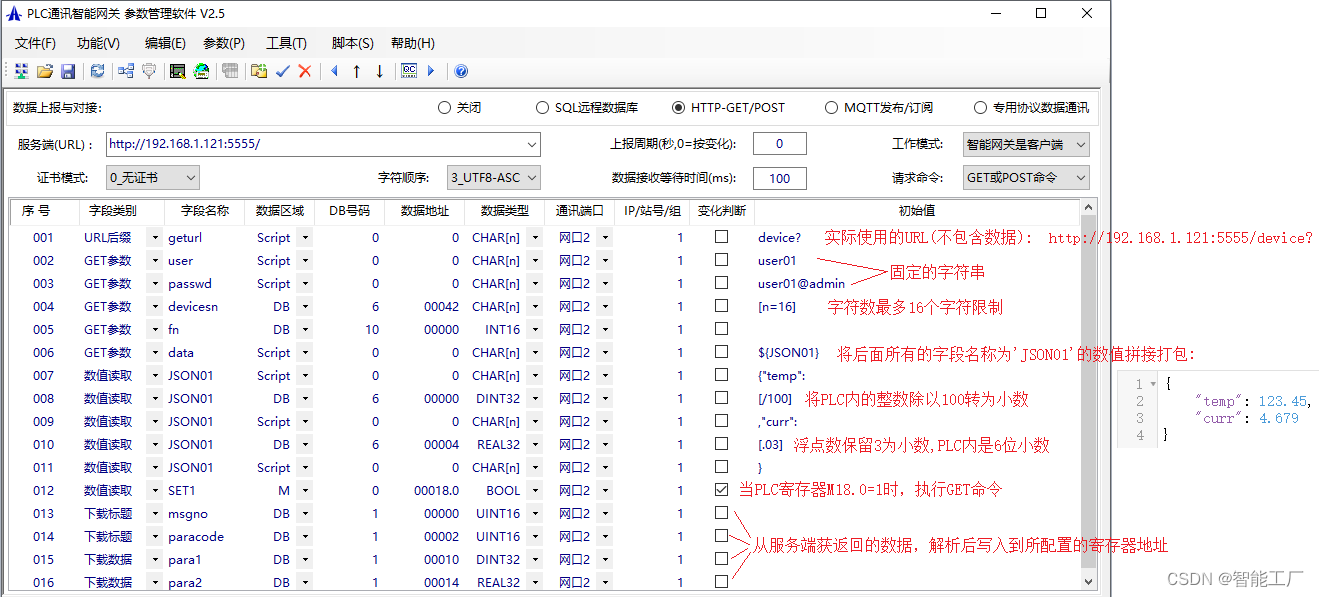
Task: Click the QC toolbar icon
Action: click(409, 70)
